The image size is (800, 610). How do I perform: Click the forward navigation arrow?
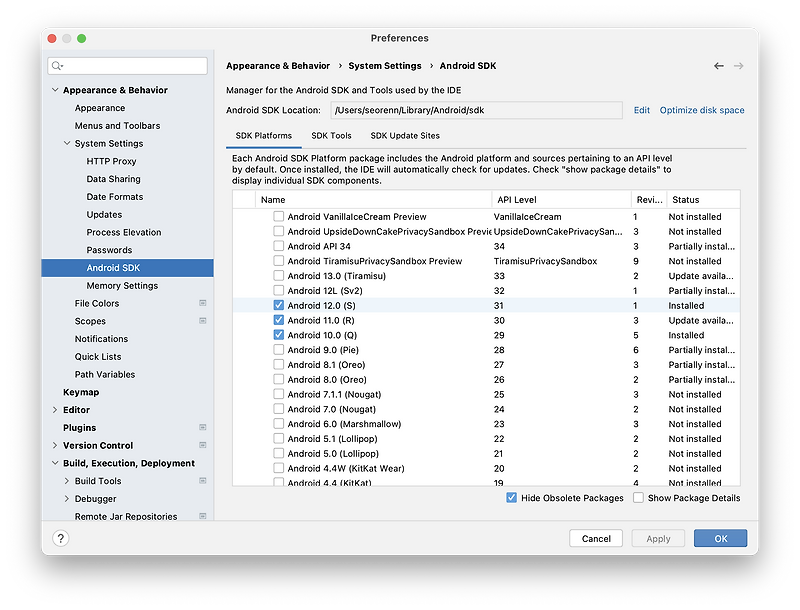coord(738,66)
